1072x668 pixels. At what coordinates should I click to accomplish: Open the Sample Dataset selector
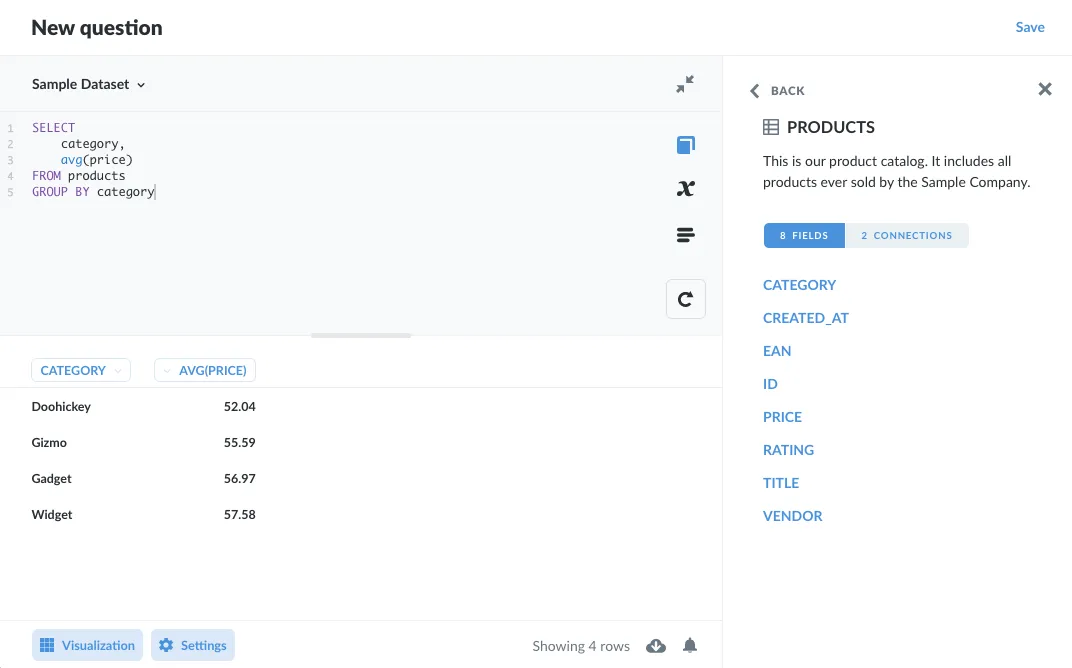coord(89,84)
